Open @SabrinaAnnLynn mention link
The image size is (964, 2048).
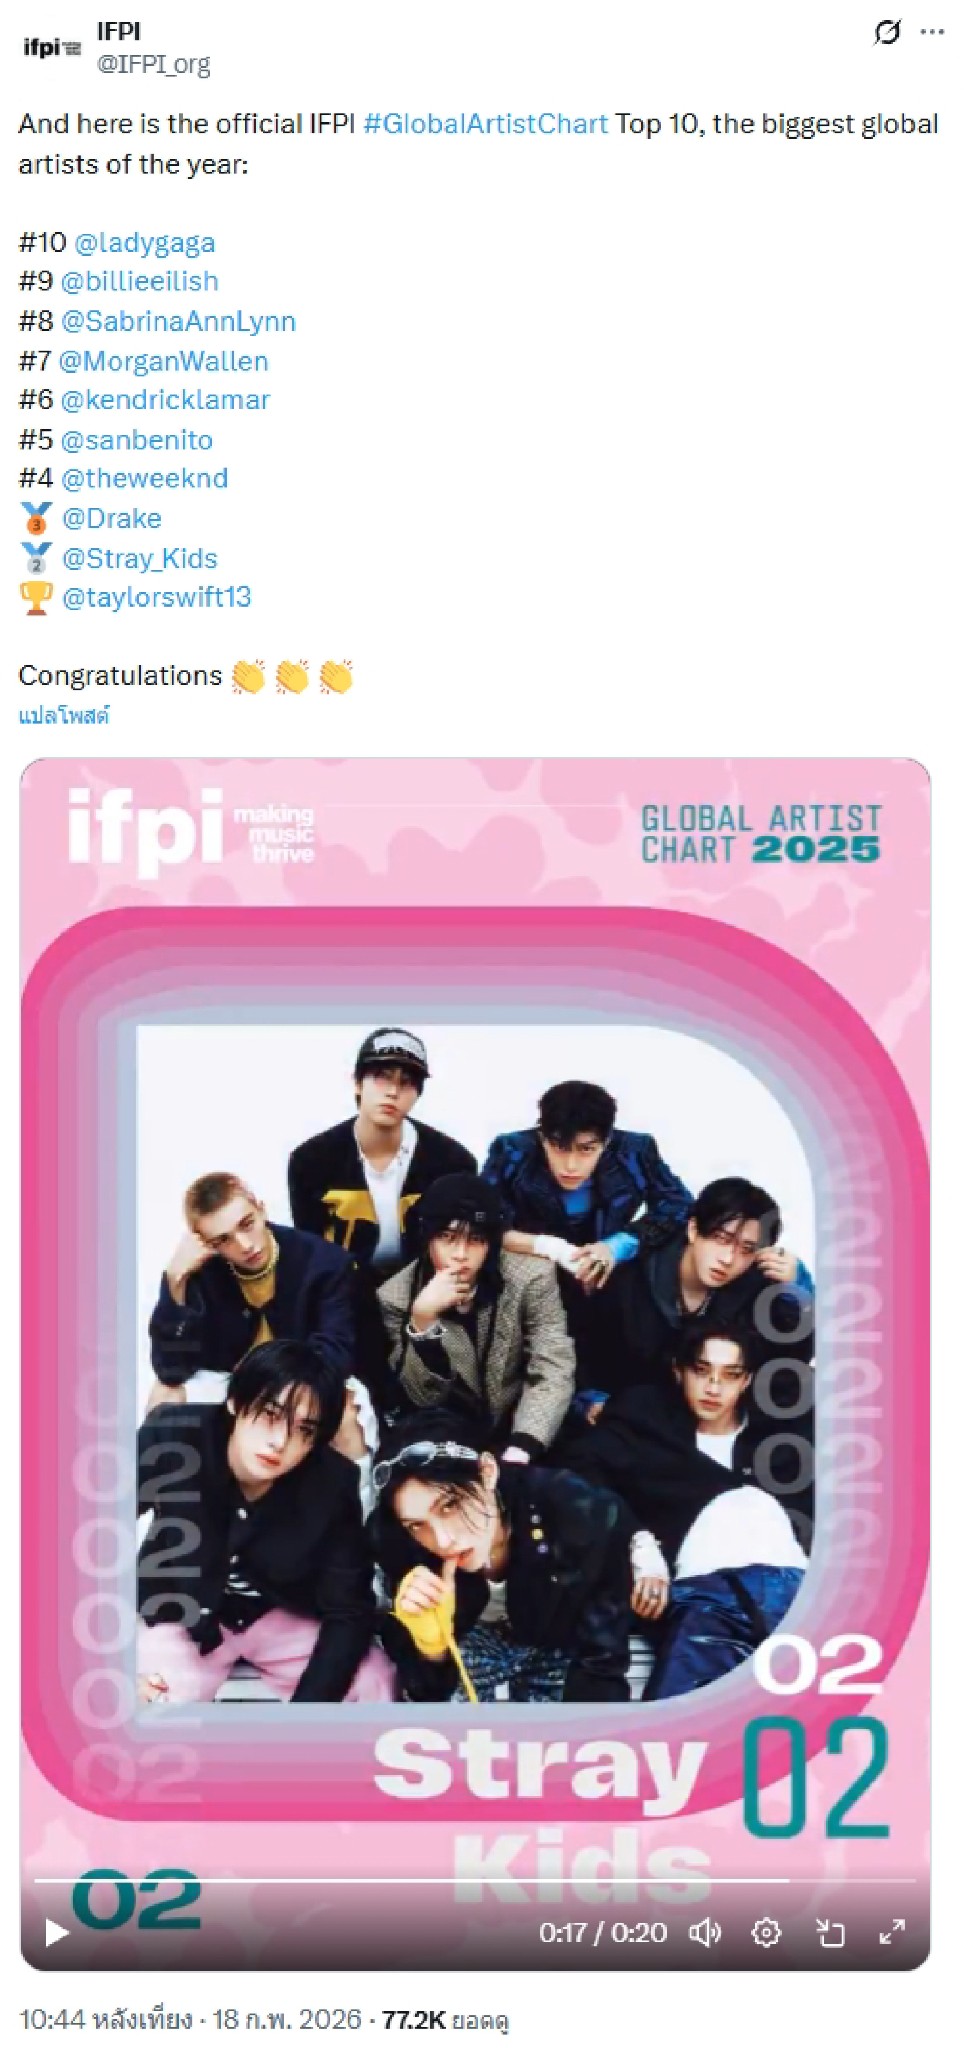[178, 322]
